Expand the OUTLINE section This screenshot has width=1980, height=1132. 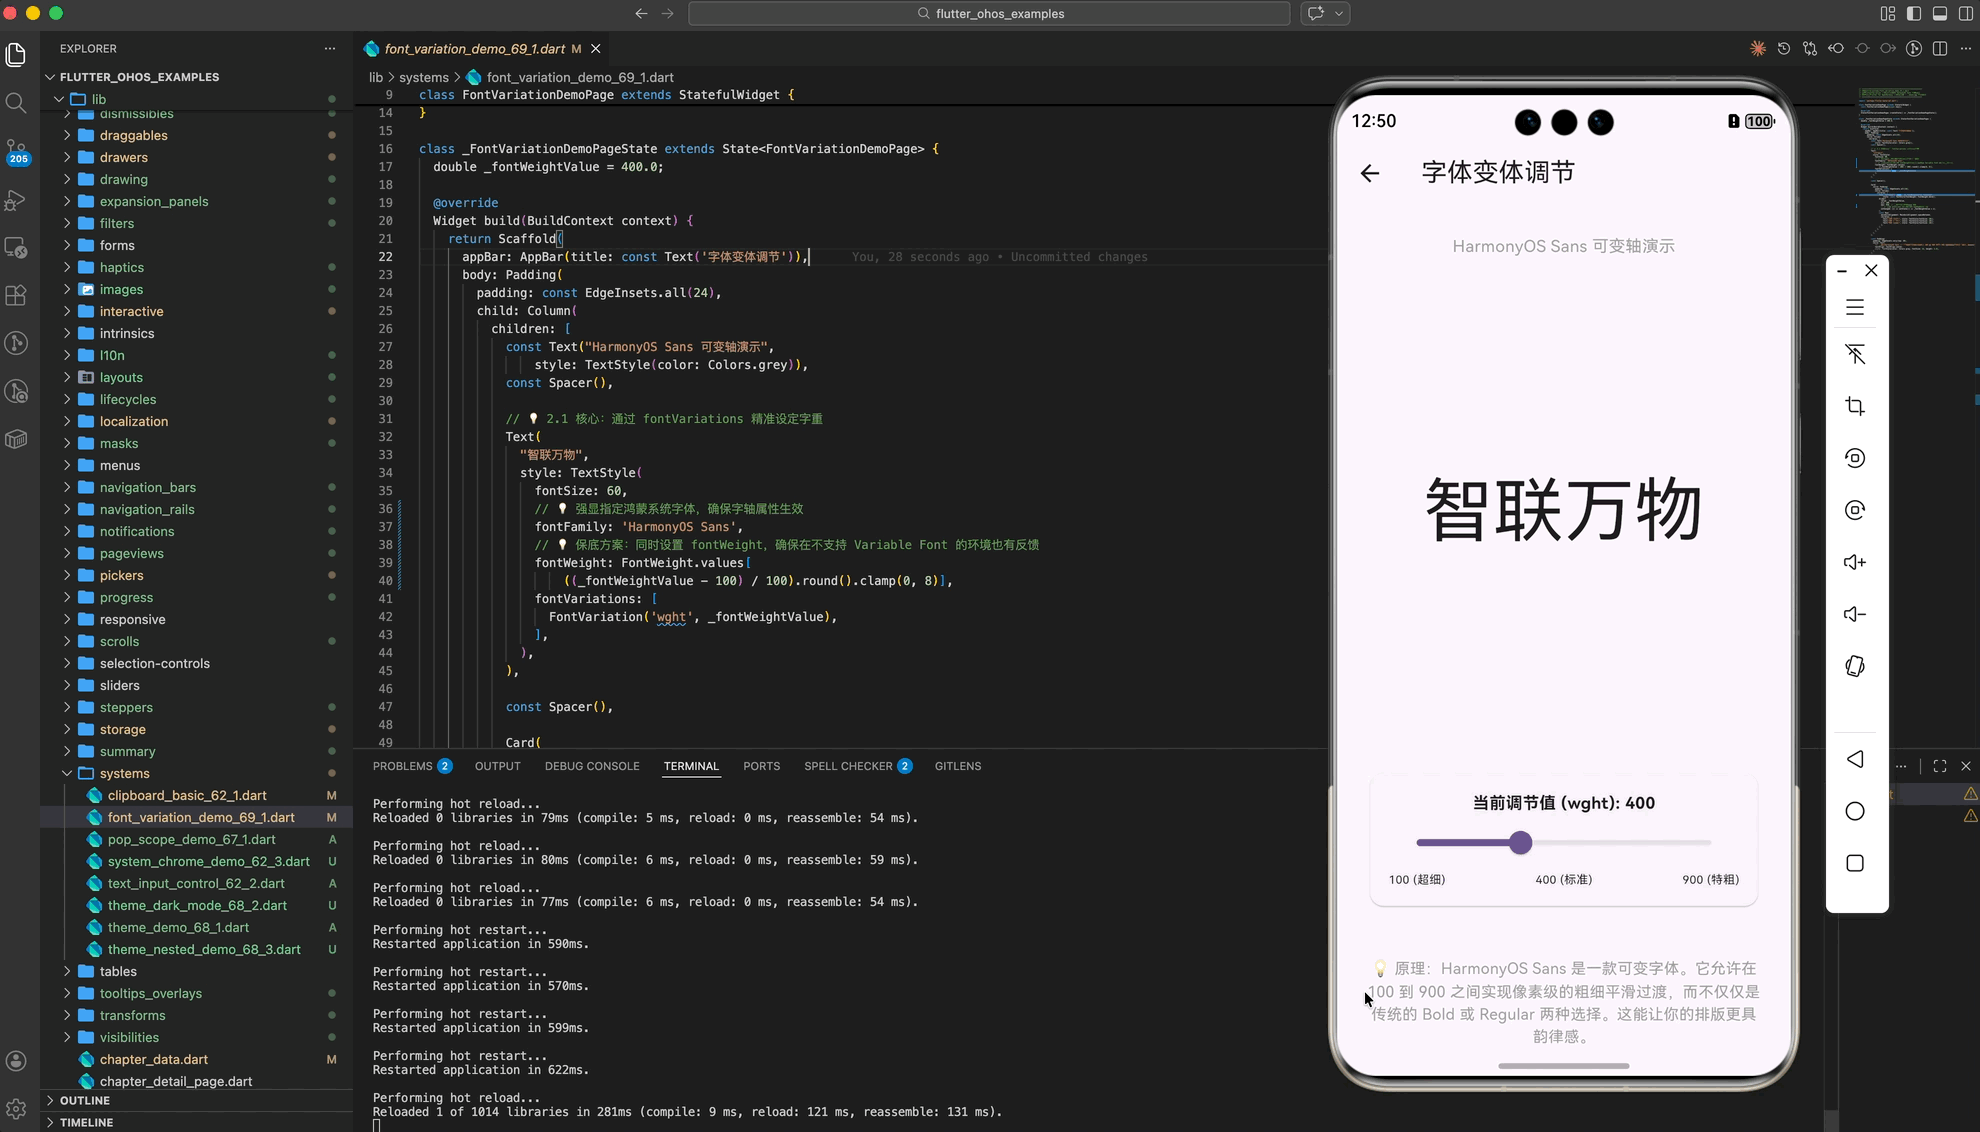click(x=85, y=1100)
